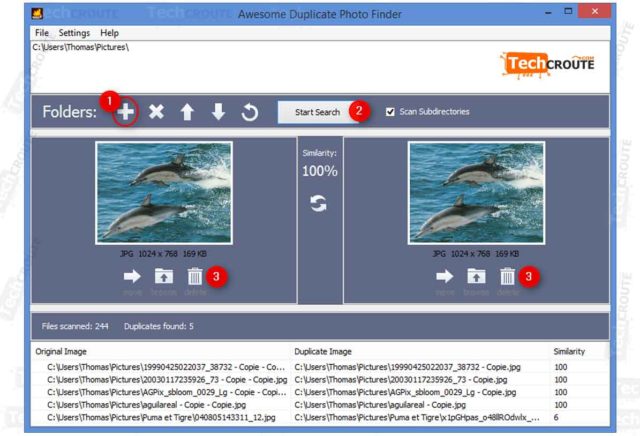Click delete trash icon under right image
This screenshot has width=640, height=436.
pos(507,276)
